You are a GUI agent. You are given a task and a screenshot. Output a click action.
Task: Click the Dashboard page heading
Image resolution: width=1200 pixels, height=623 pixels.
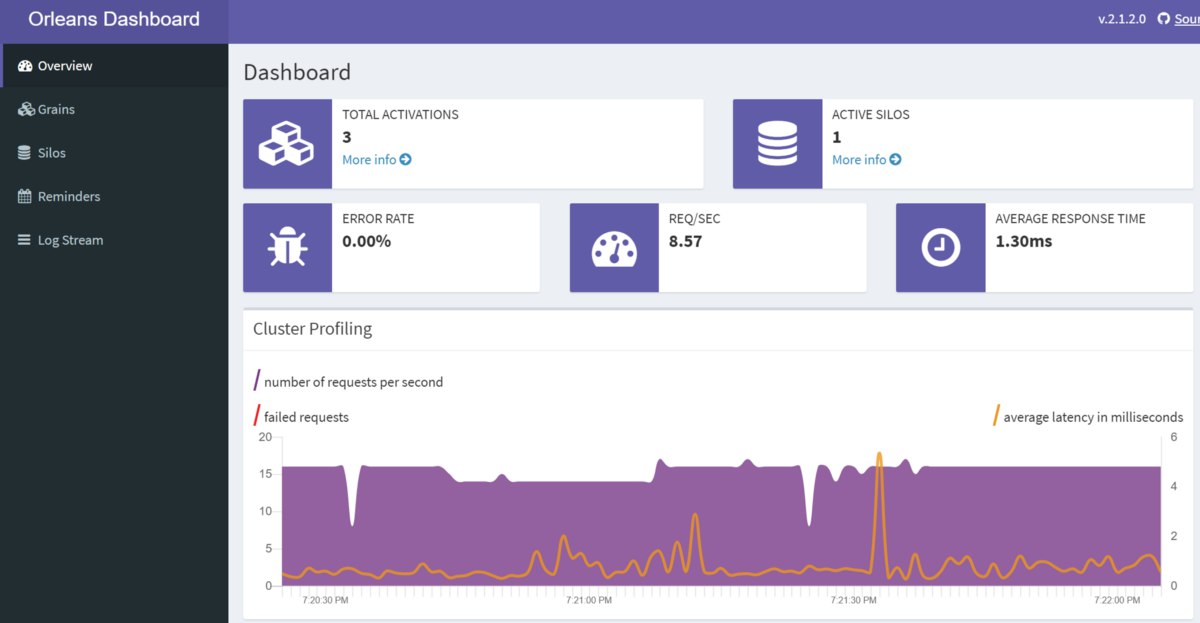point(297,72)
